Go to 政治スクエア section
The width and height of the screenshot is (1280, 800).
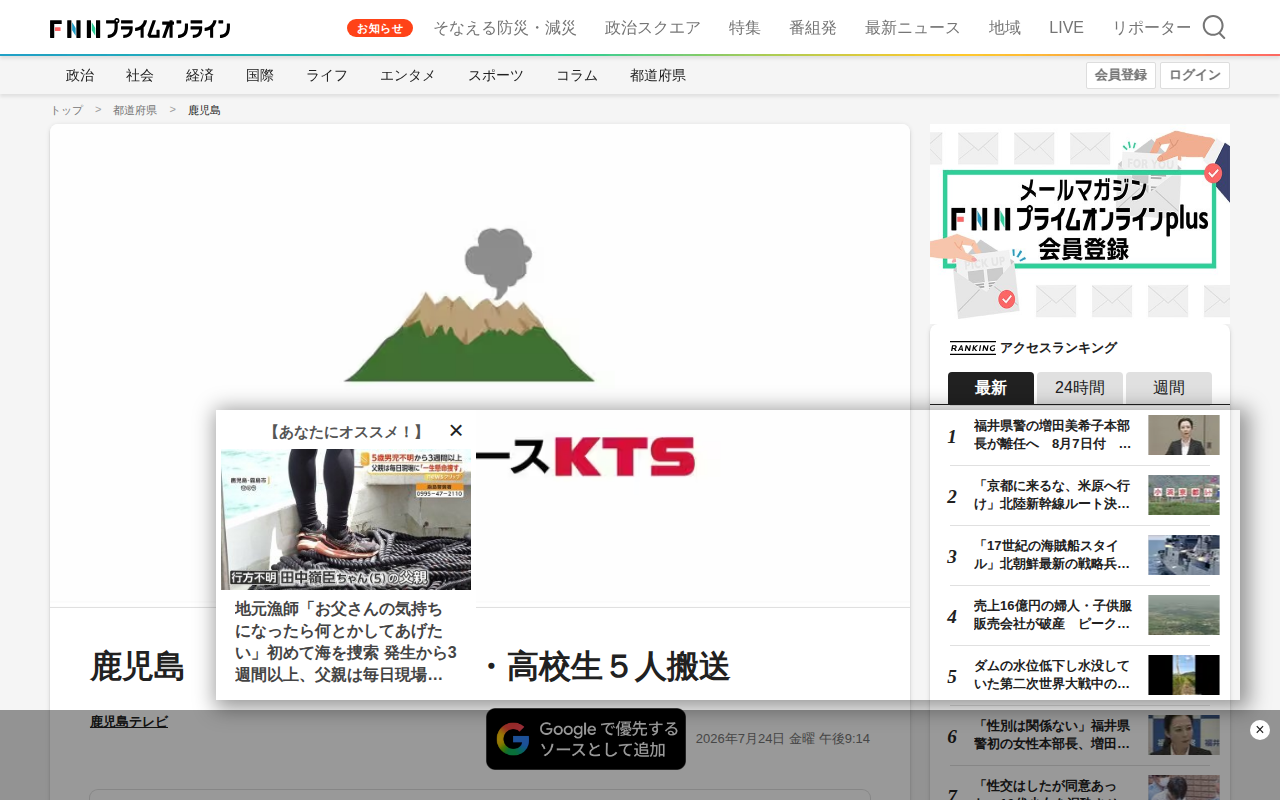[653, 28]
